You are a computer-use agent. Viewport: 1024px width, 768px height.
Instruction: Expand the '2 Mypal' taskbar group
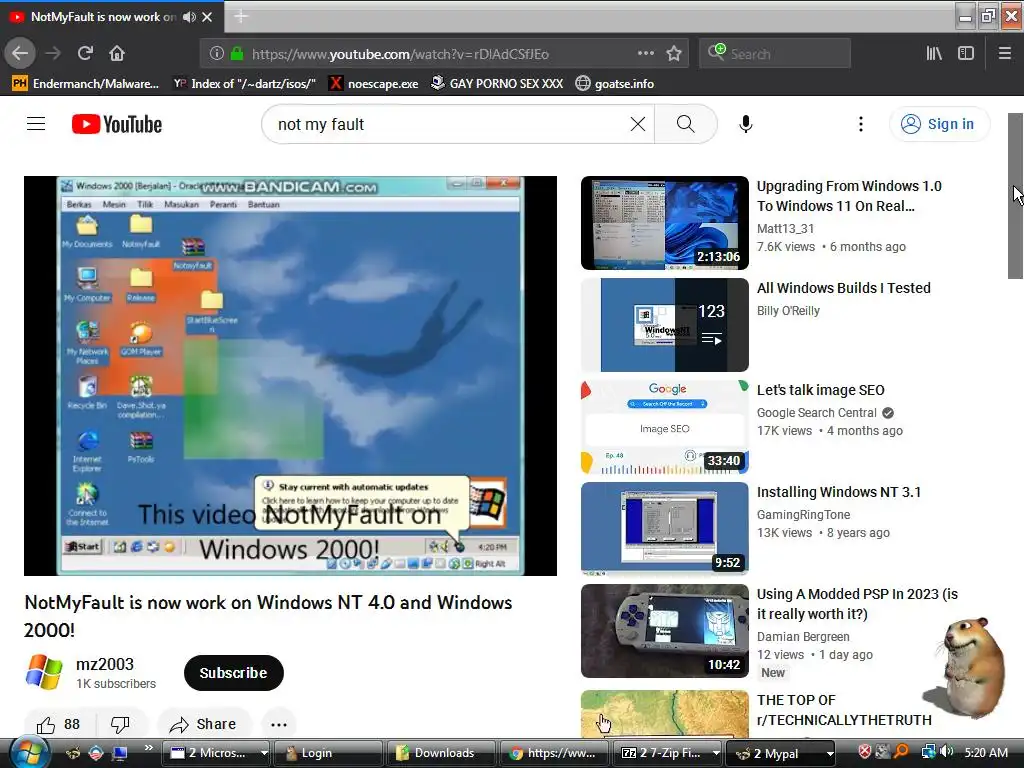coord(780,753)
